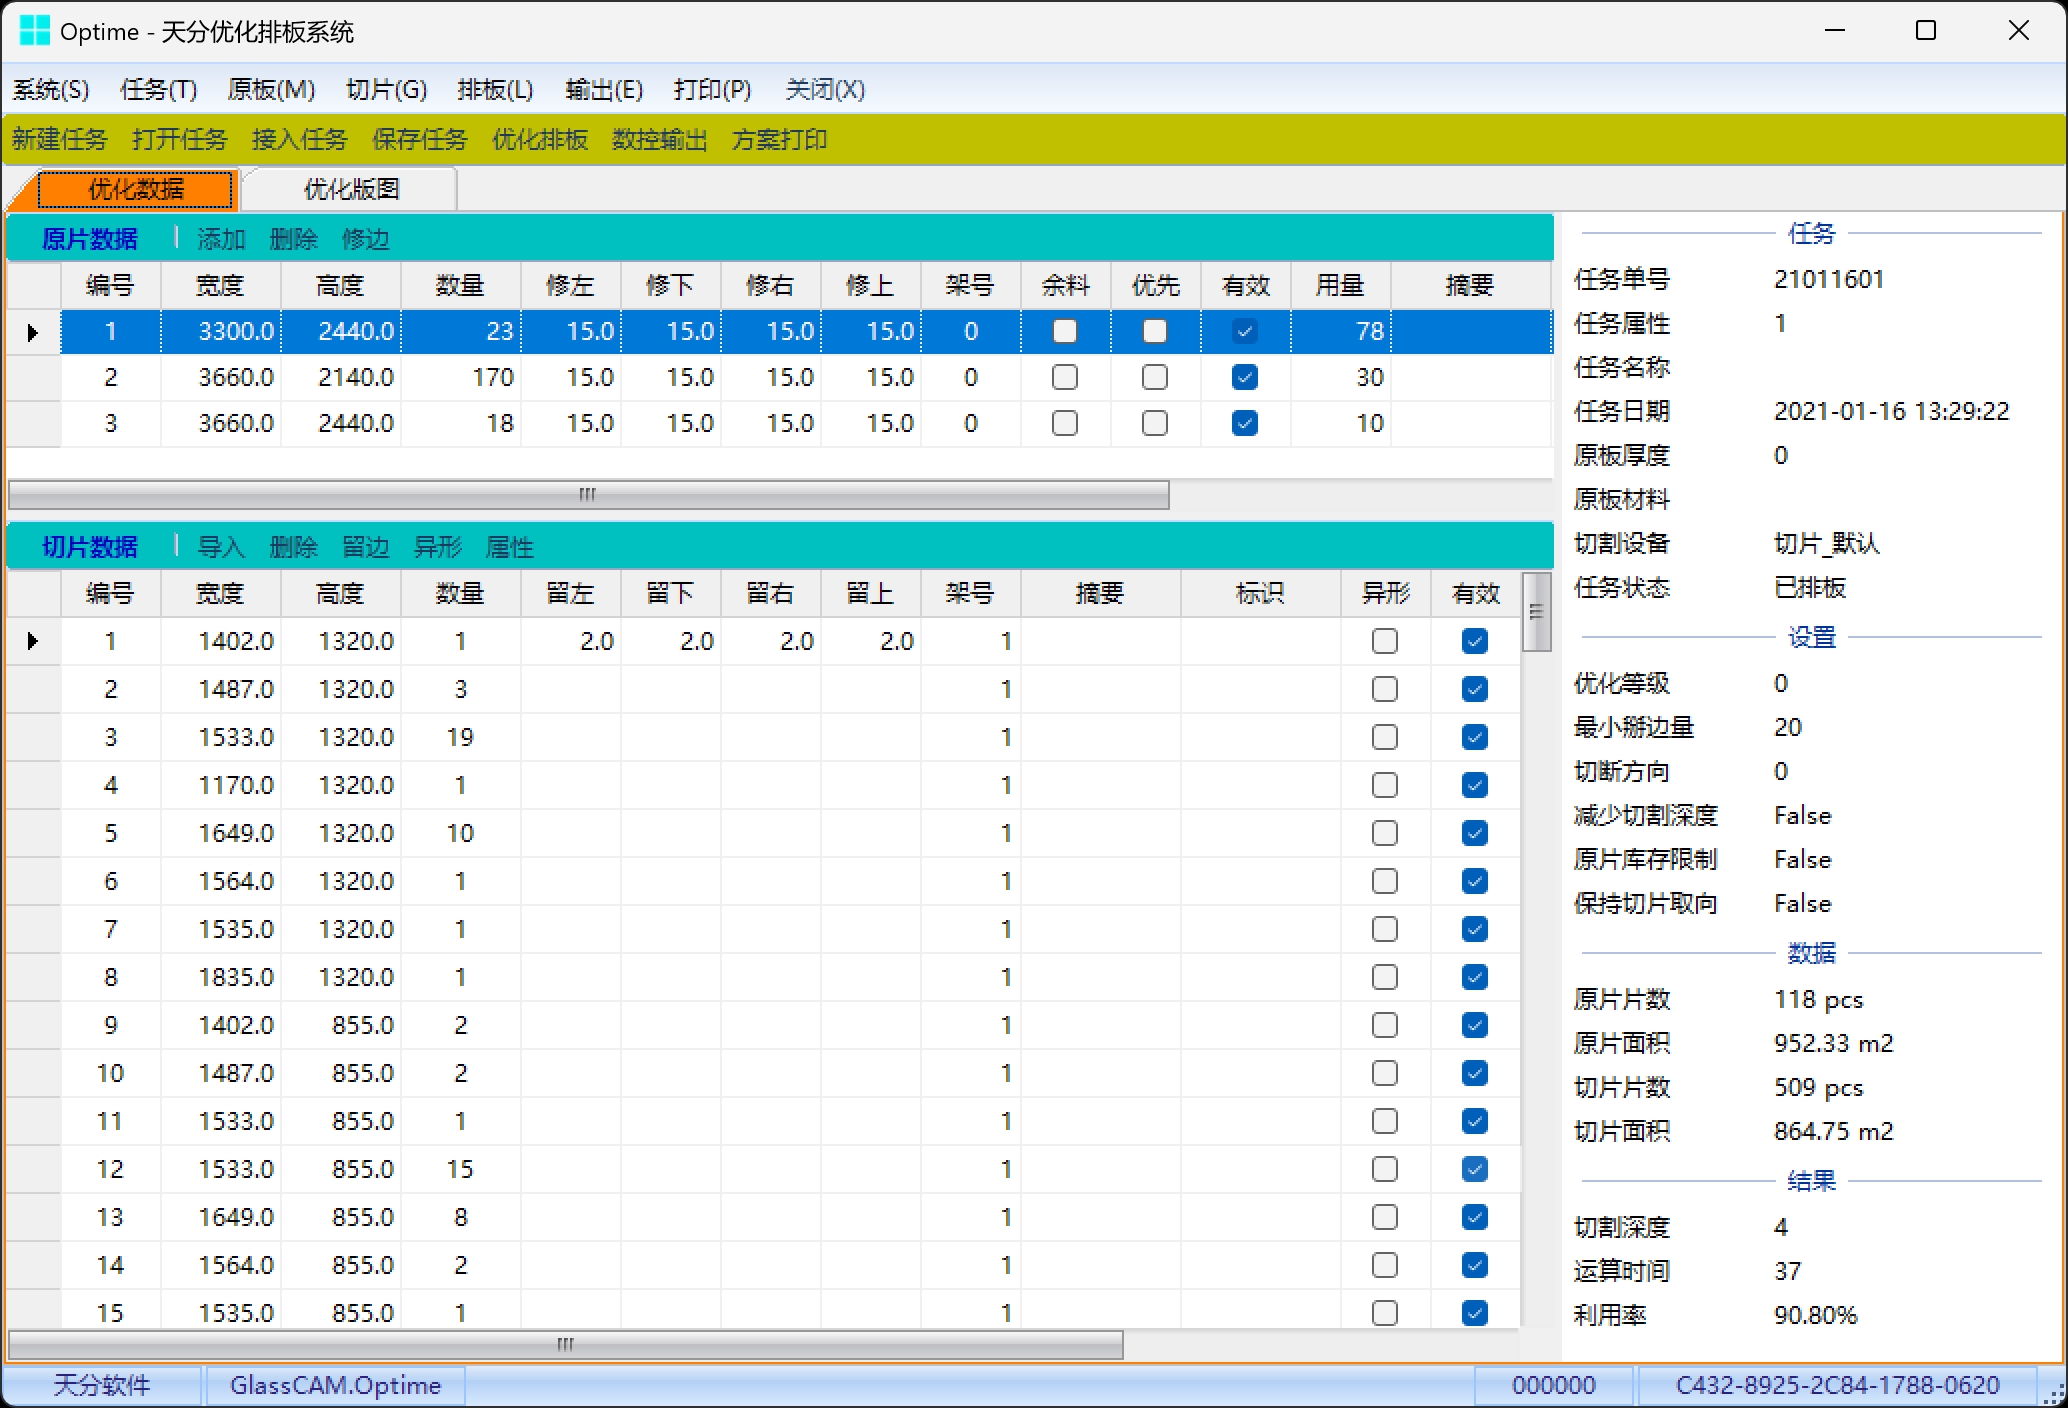2068x1408 pixels.
Task: Select quantity cell 19 in cut piece row 3
Action: click(461, 737)
